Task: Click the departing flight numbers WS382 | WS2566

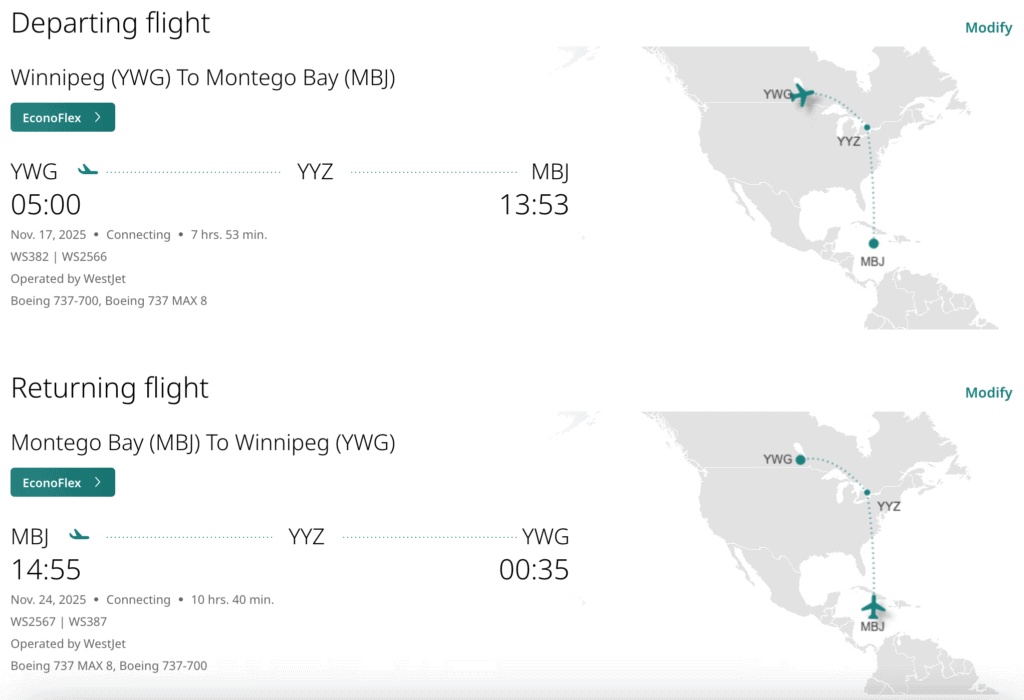Action: point(59,256)
